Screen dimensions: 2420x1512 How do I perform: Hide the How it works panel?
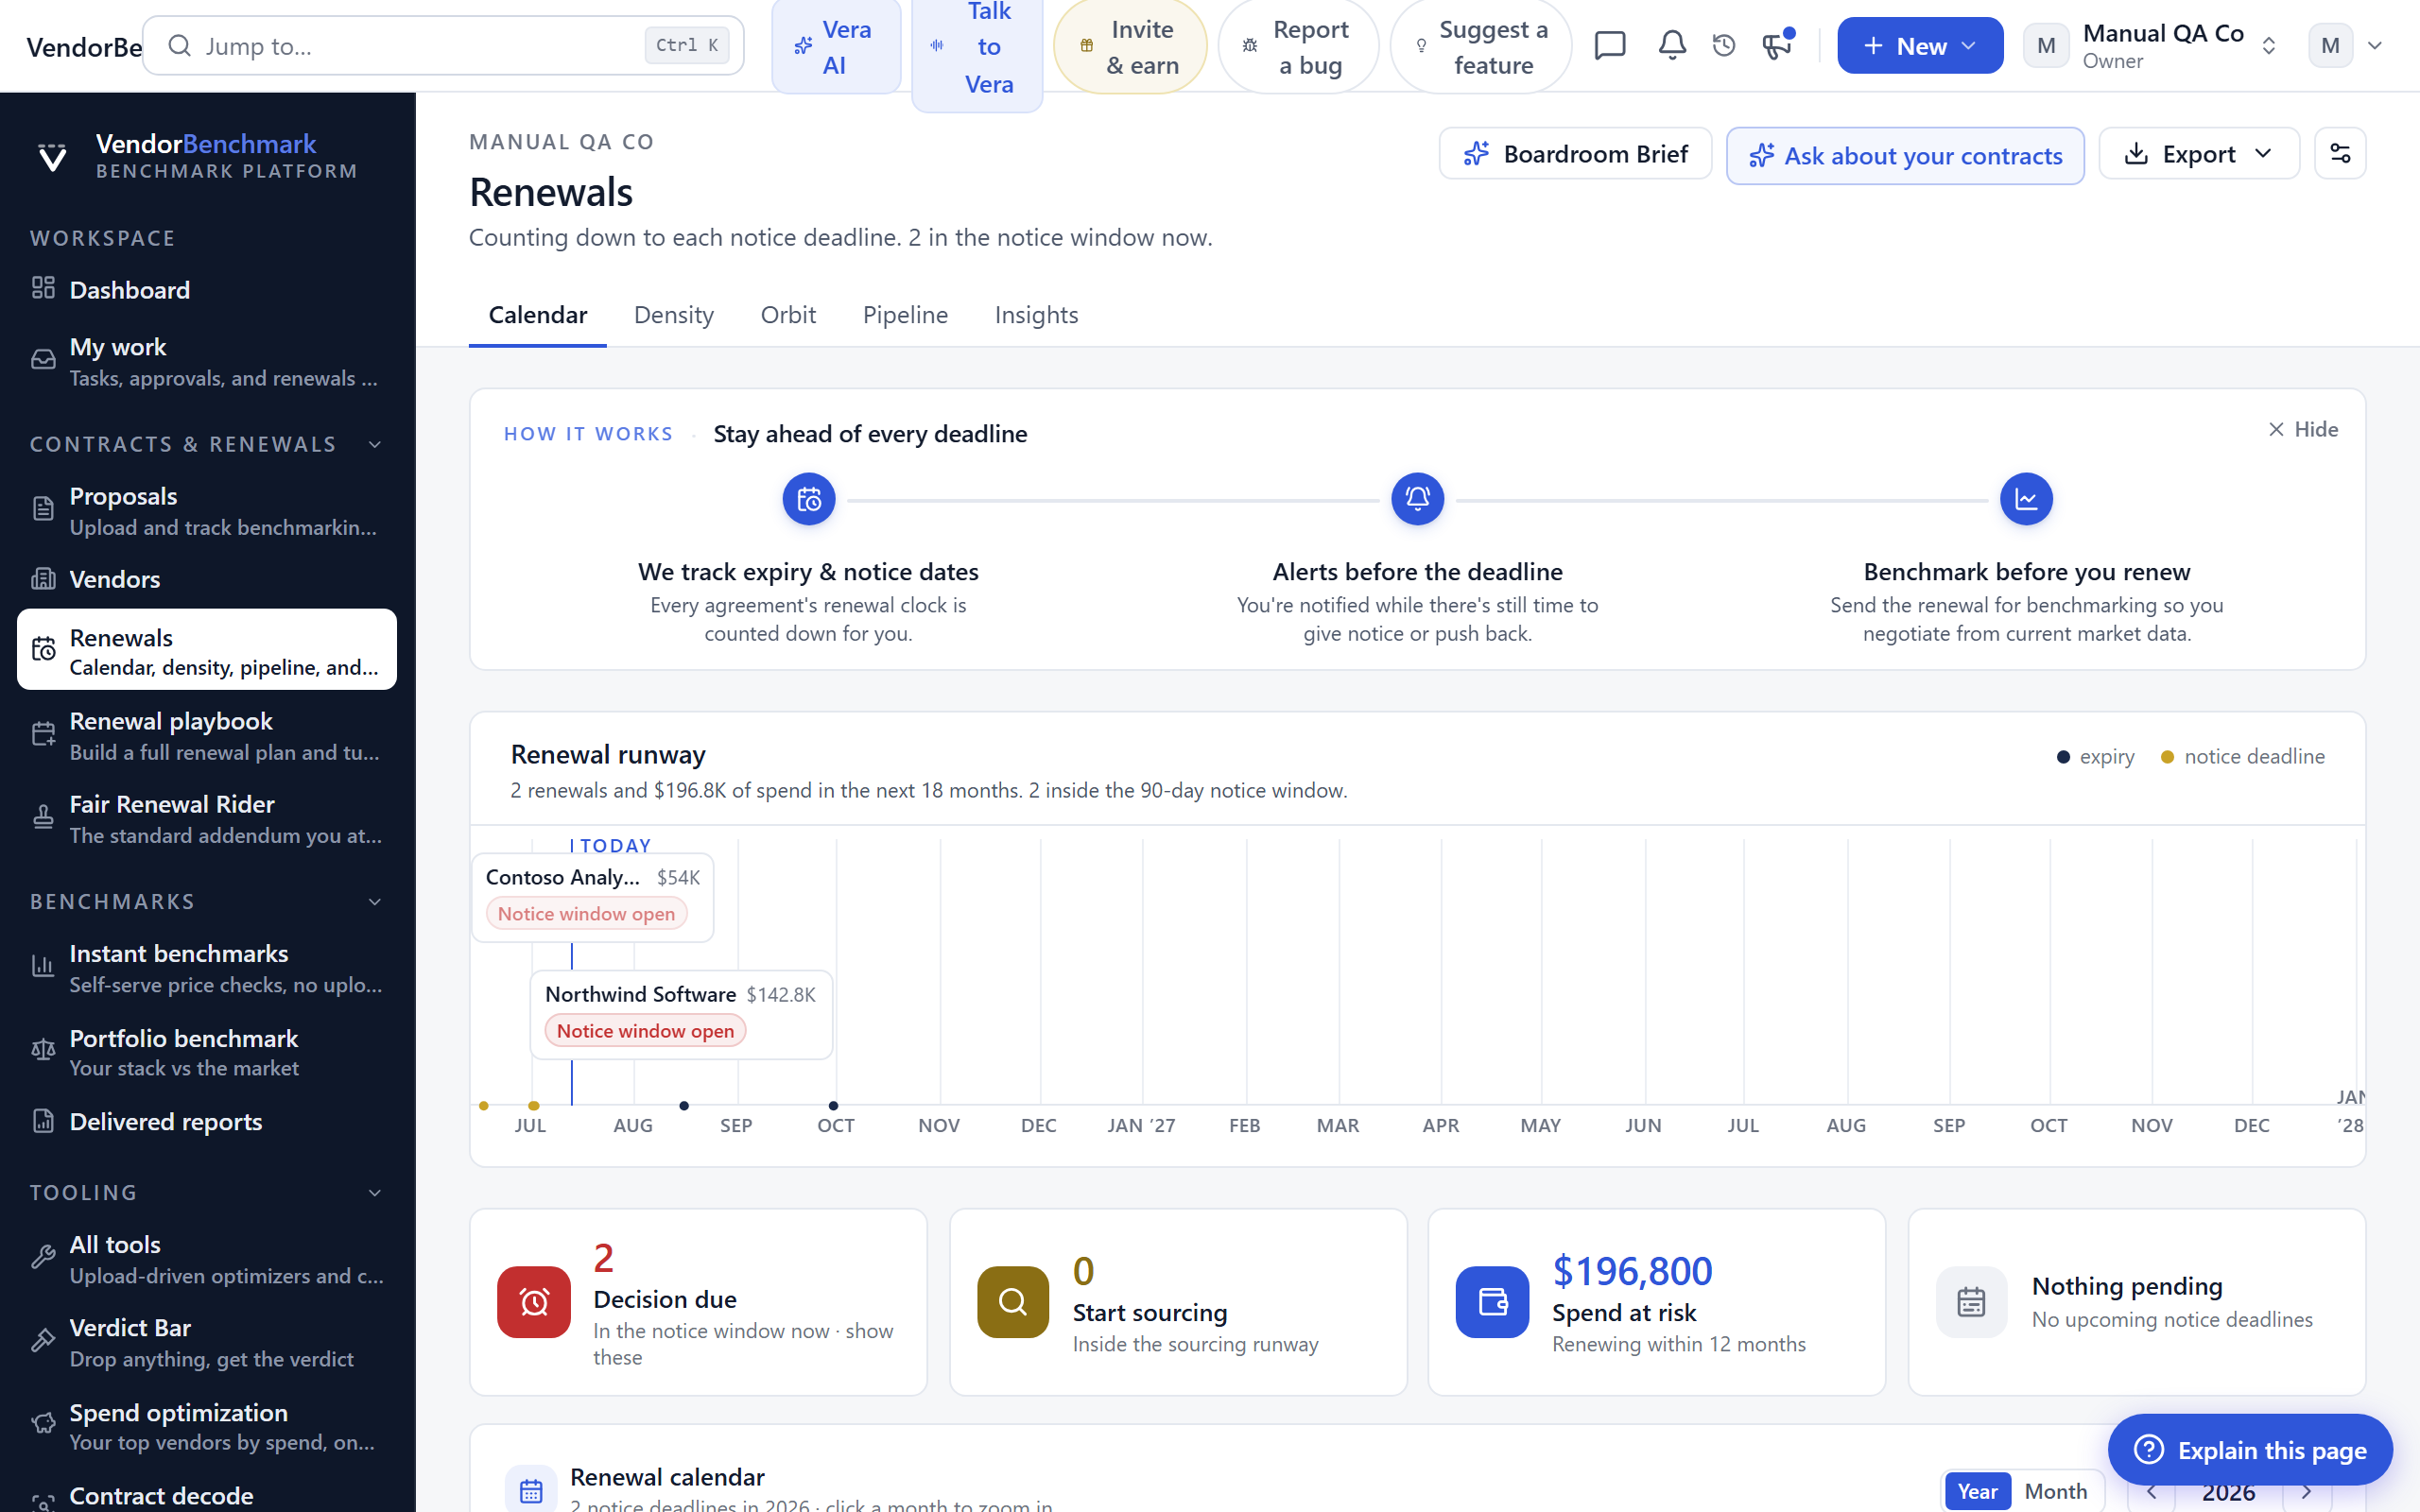(2303, 429)
